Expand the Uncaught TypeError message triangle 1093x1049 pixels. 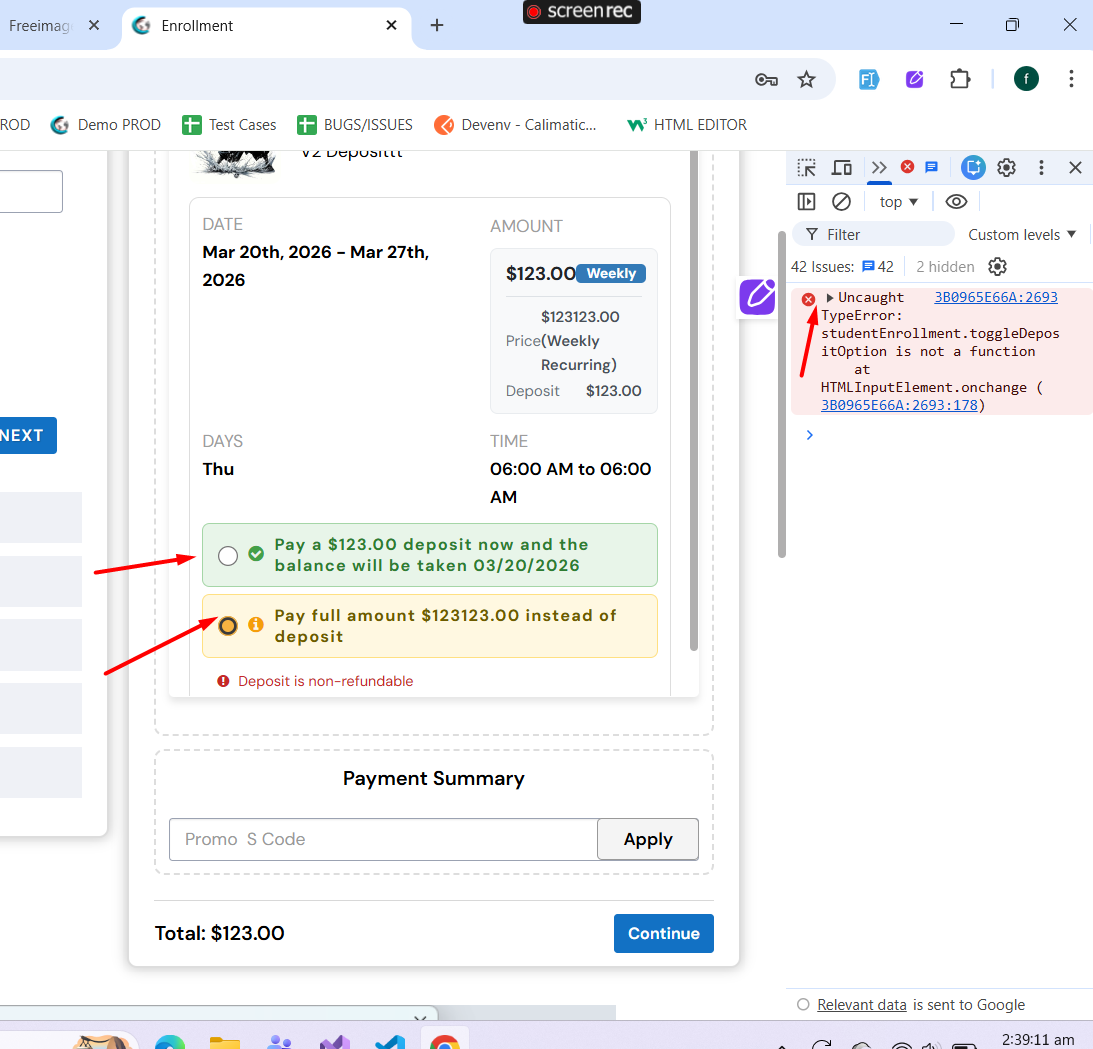click(x=830, y=298)
